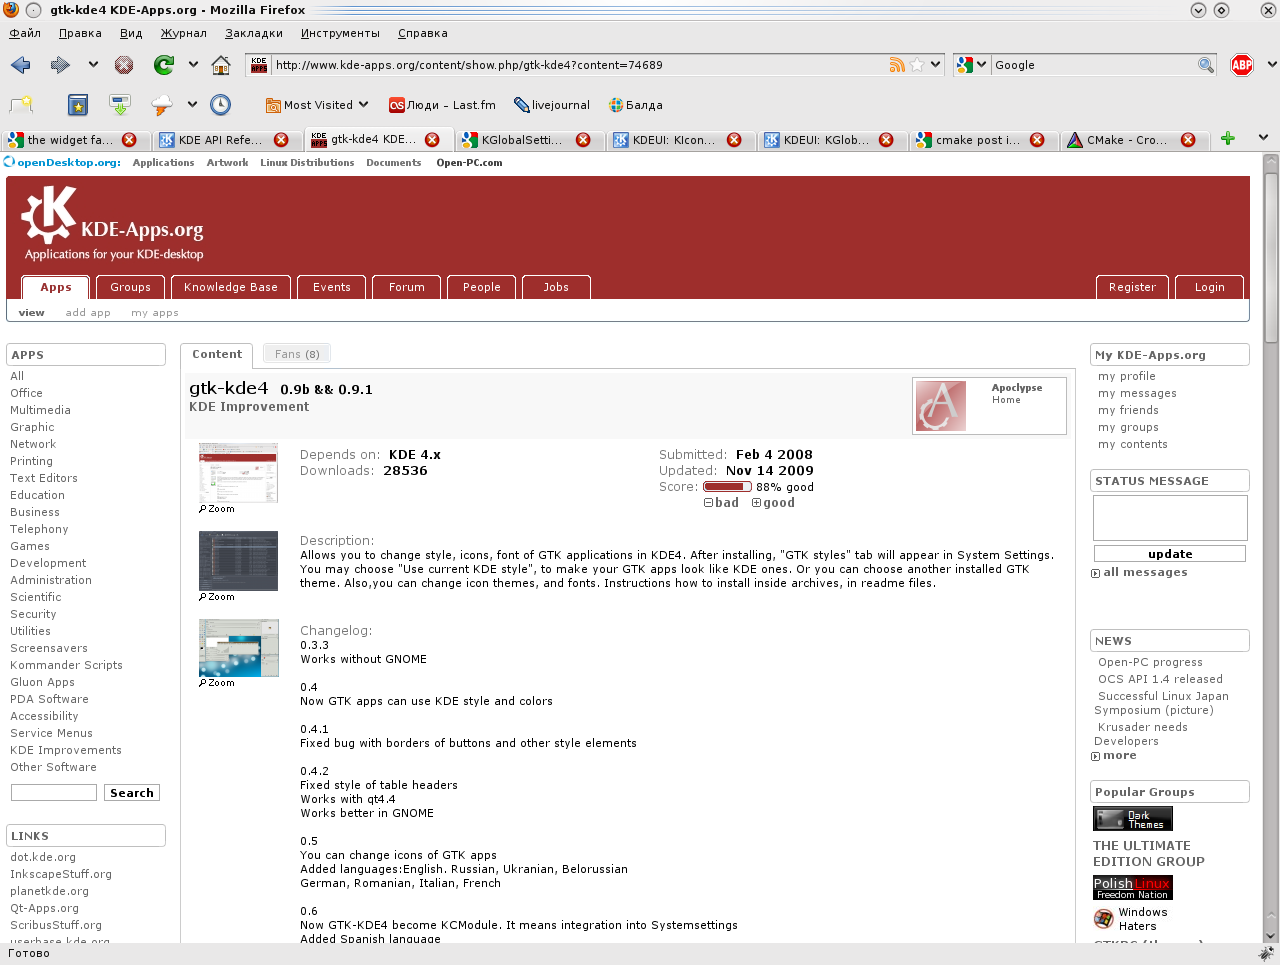Click the red Stop loading icon
Image resolution: width=1280 pixels, height=965 pixels.
click(x=124, y=65)
